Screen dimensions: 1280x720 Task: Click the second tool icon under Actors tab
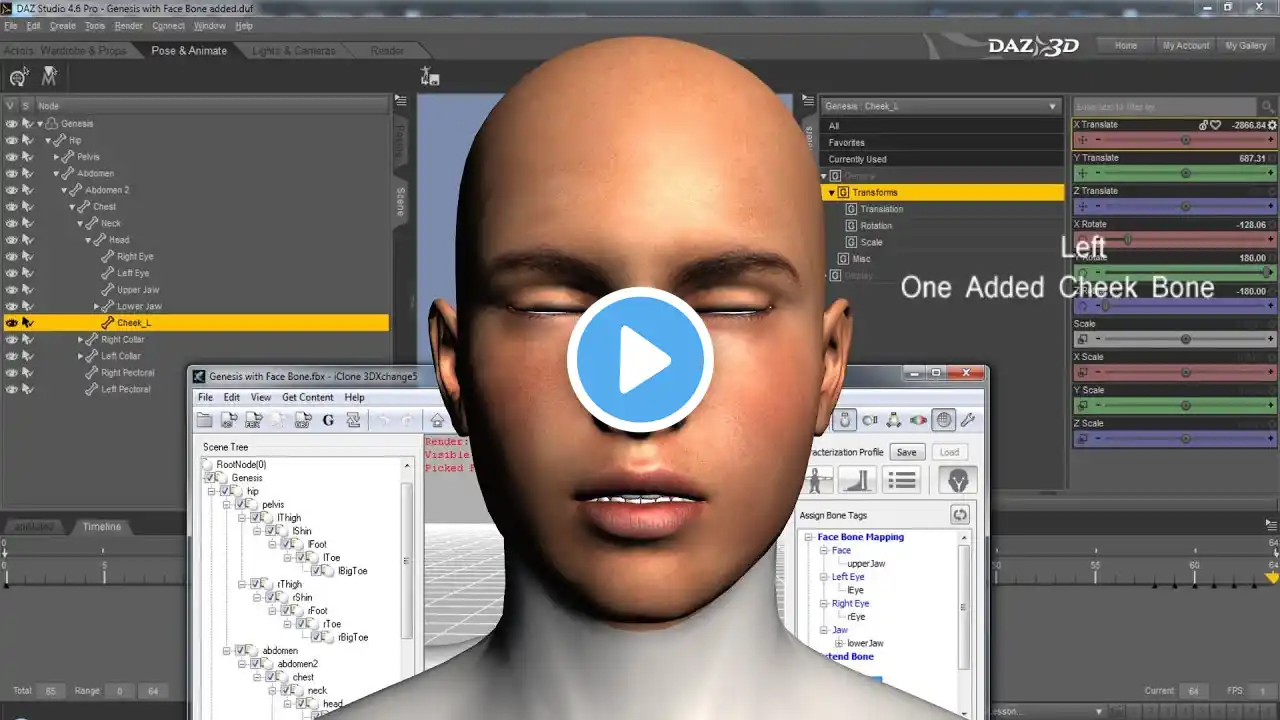click(49, 76)
